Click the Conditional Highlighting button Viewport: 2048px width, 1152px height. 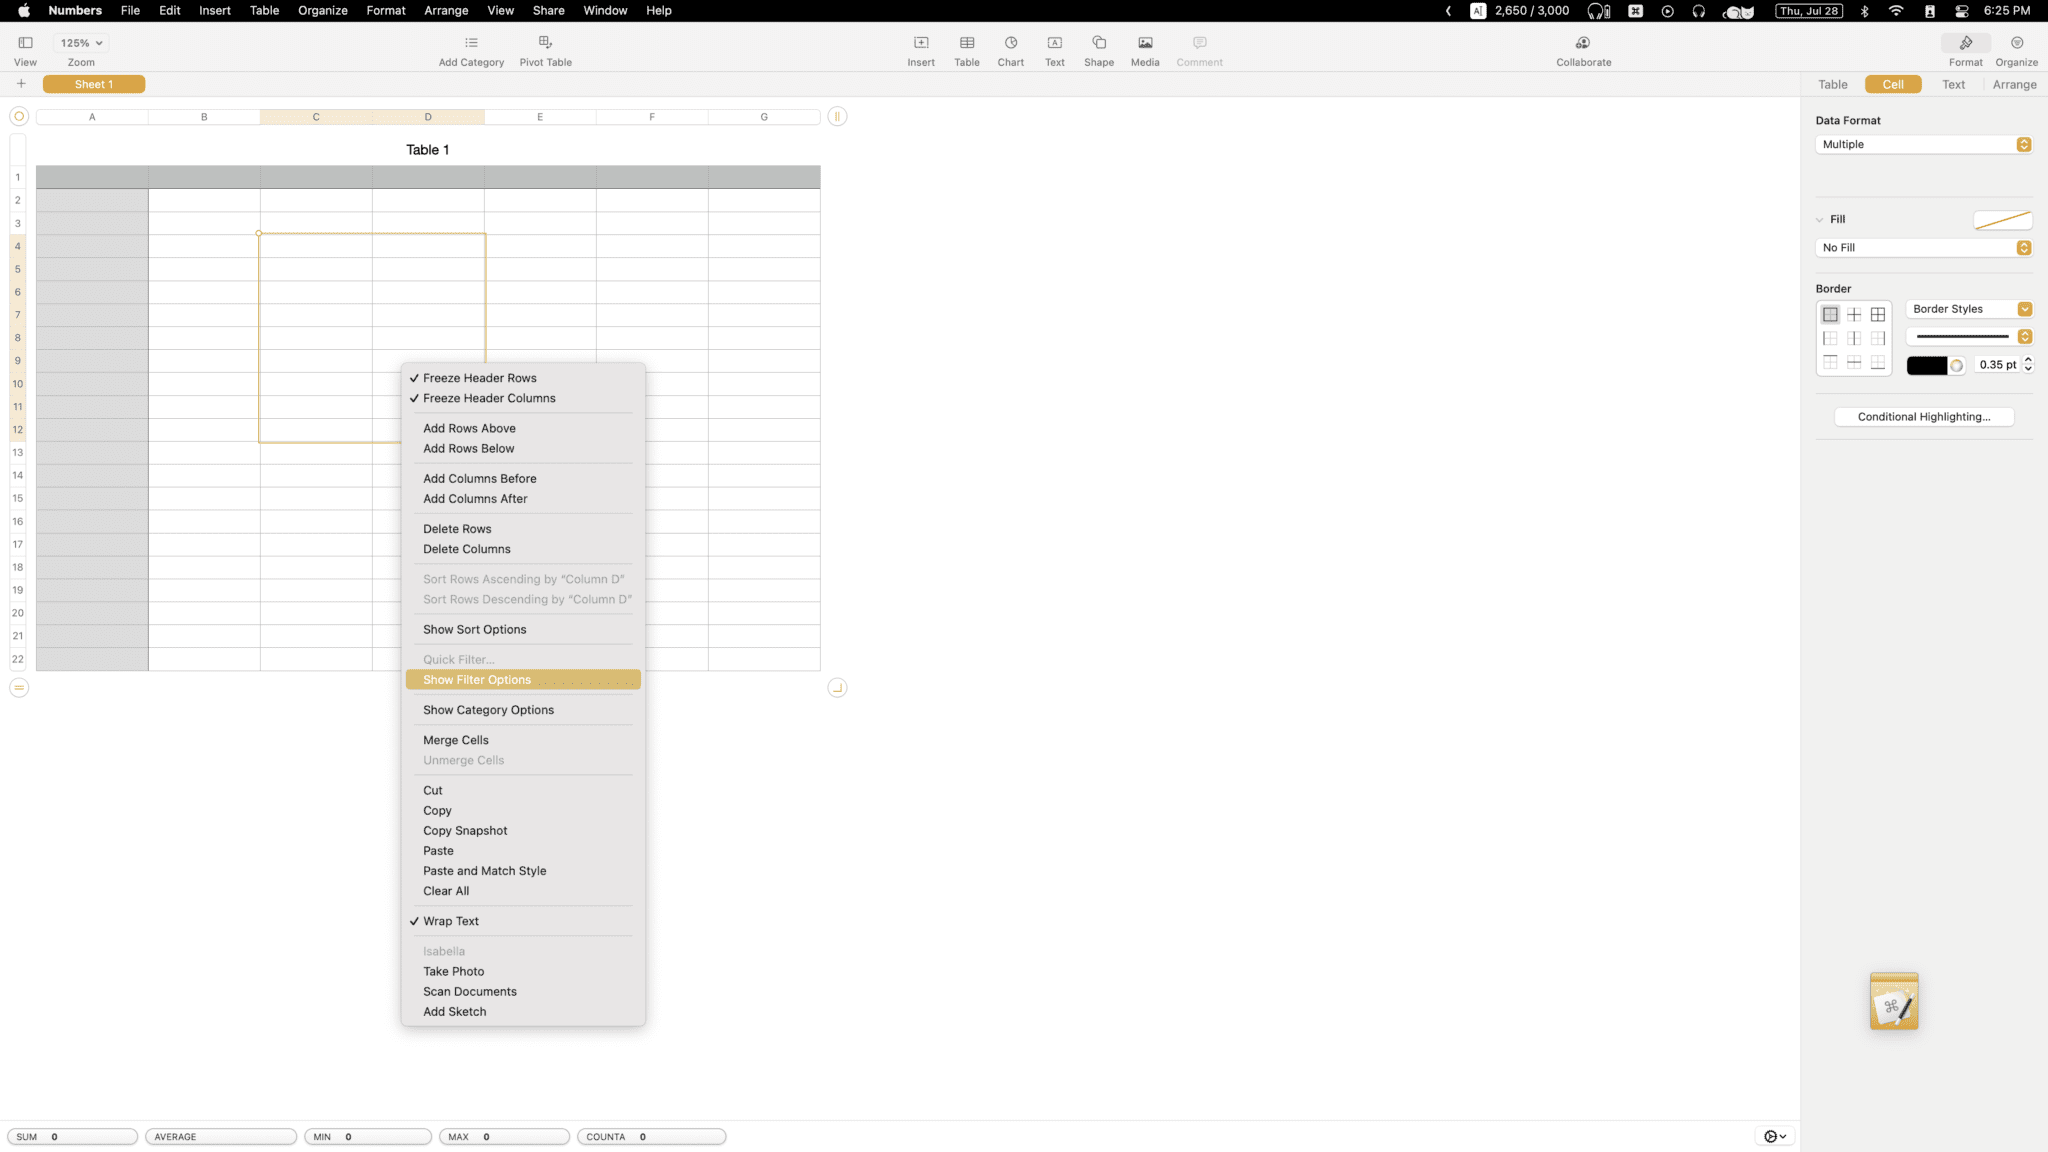(x=1923, y=417)
